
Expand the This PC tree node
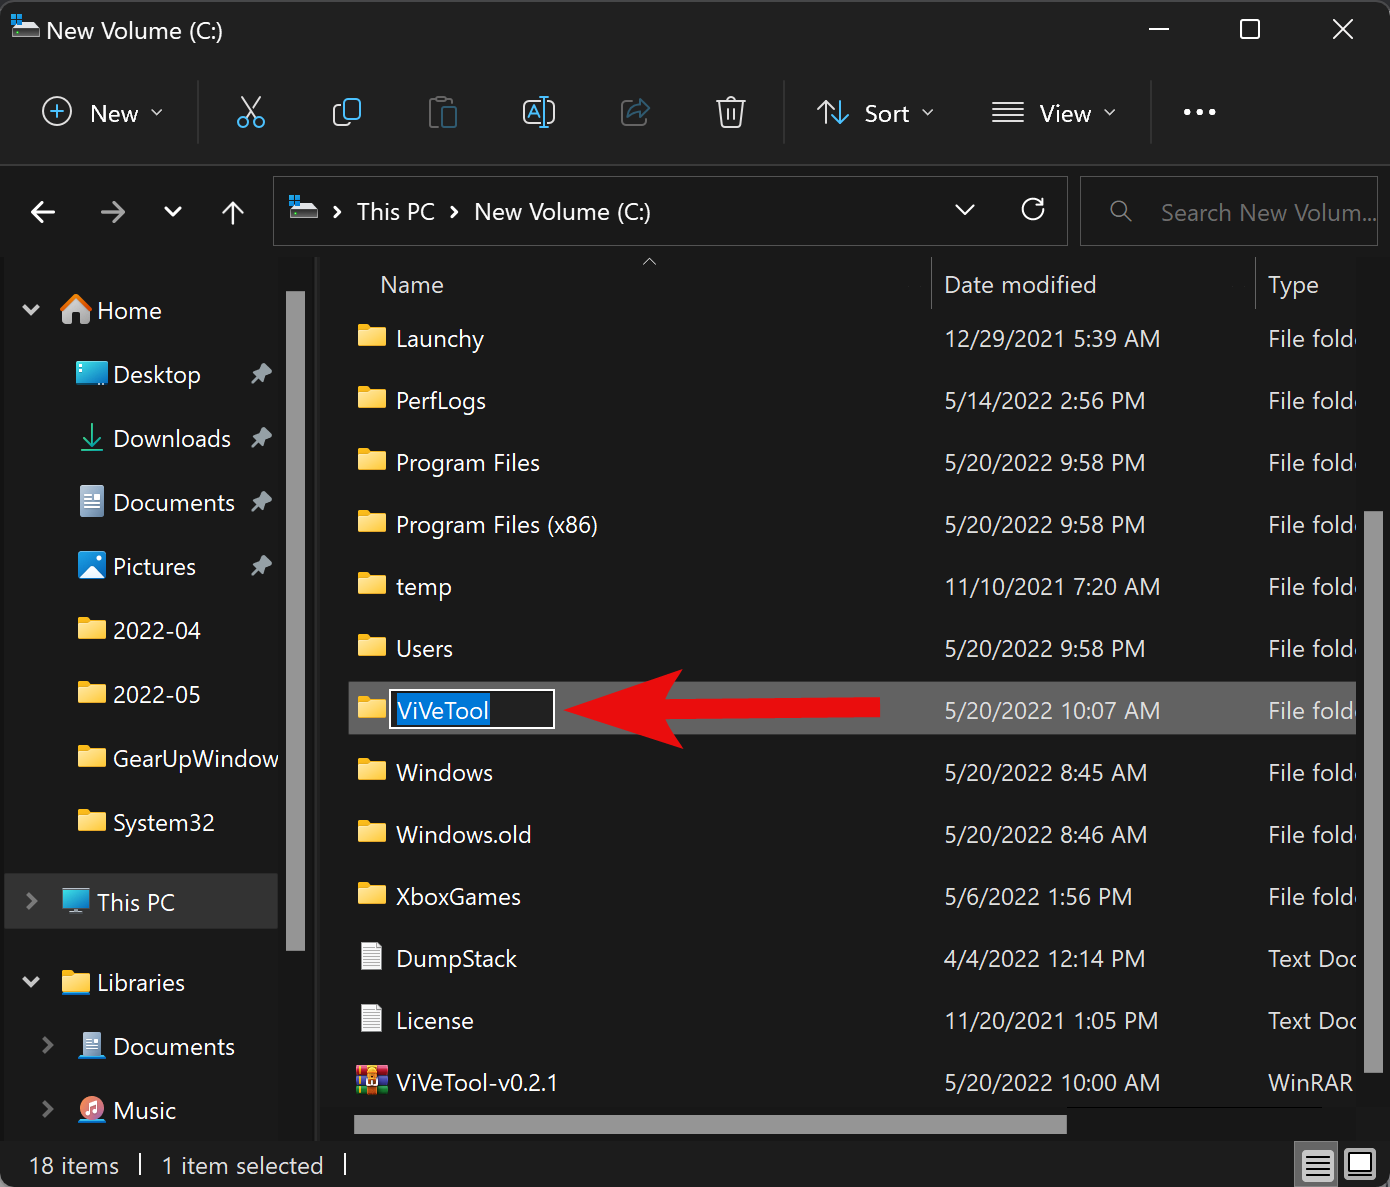point(31,901)
